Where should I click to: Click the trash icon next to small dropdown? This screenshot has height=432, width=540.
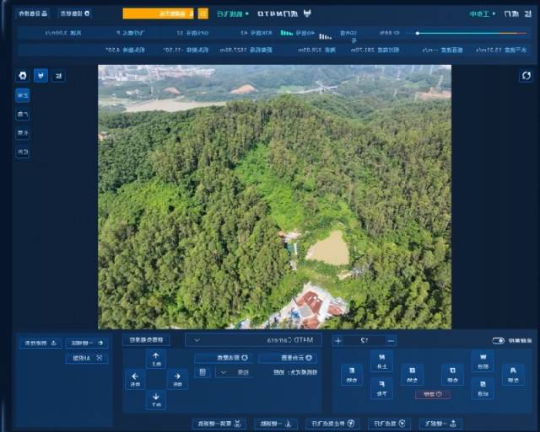click(x=203, y=372)
